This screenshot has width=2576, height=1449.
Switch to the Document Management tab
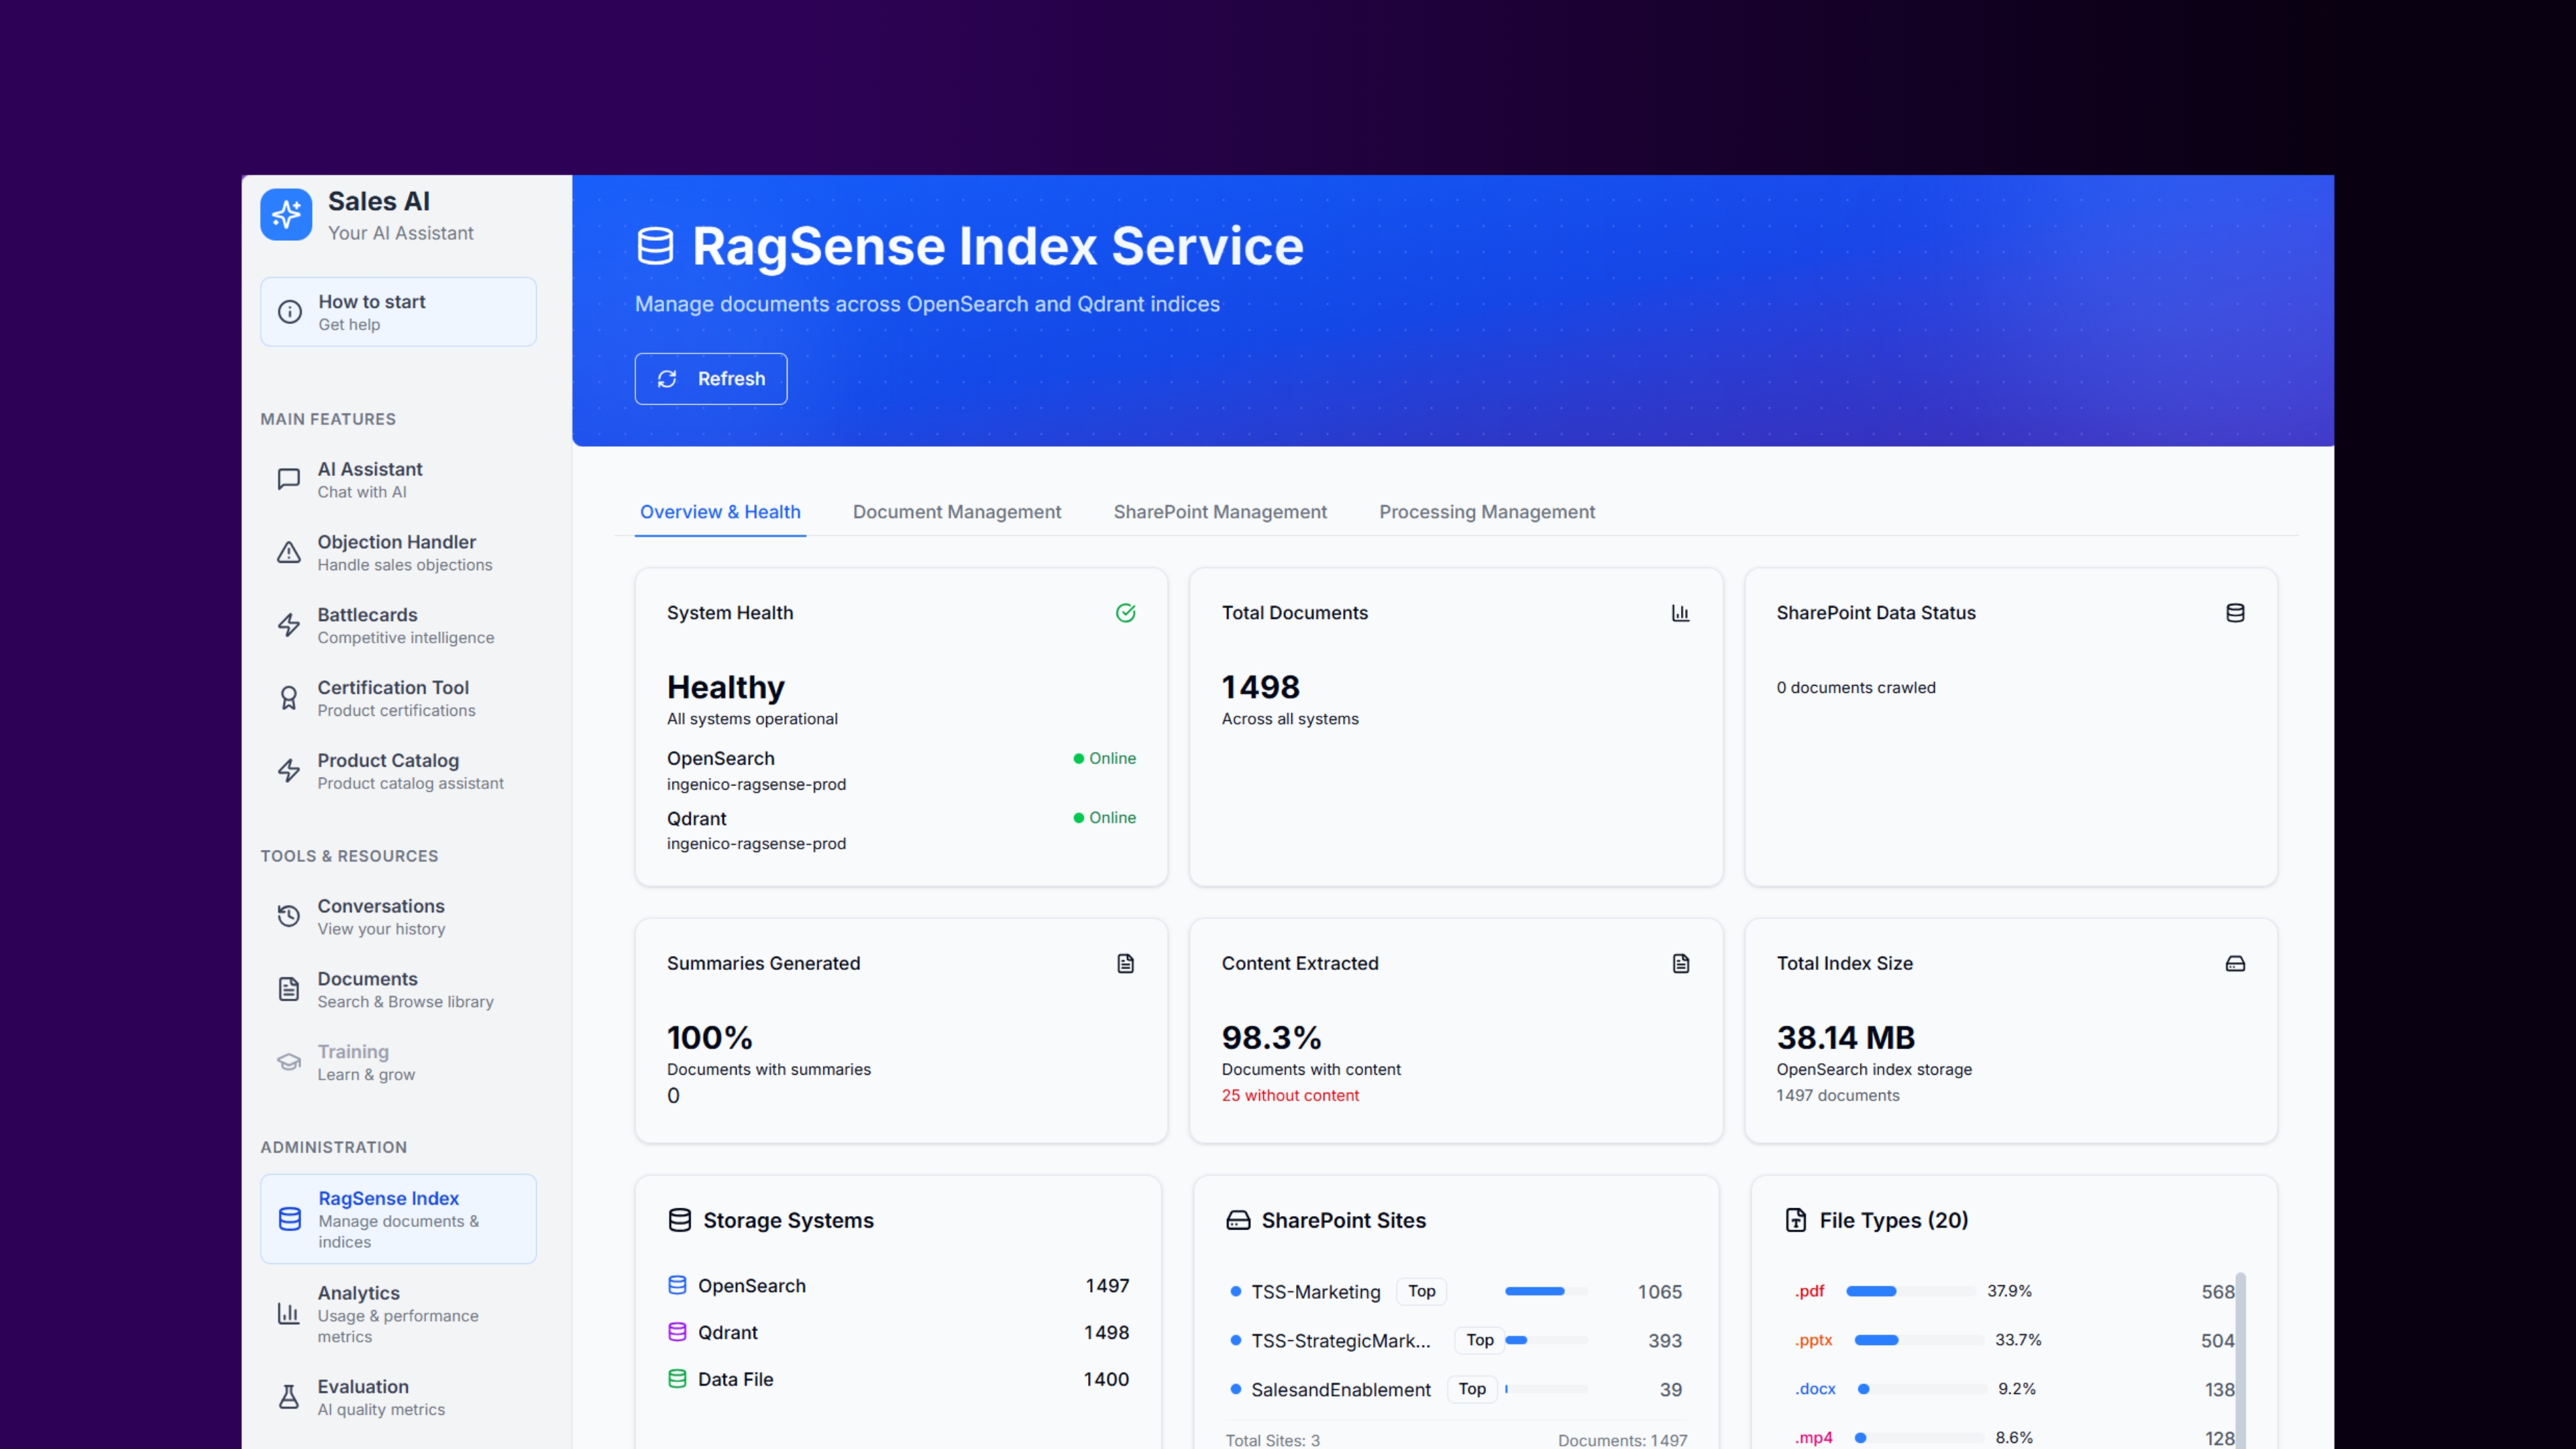pos(956,512)
